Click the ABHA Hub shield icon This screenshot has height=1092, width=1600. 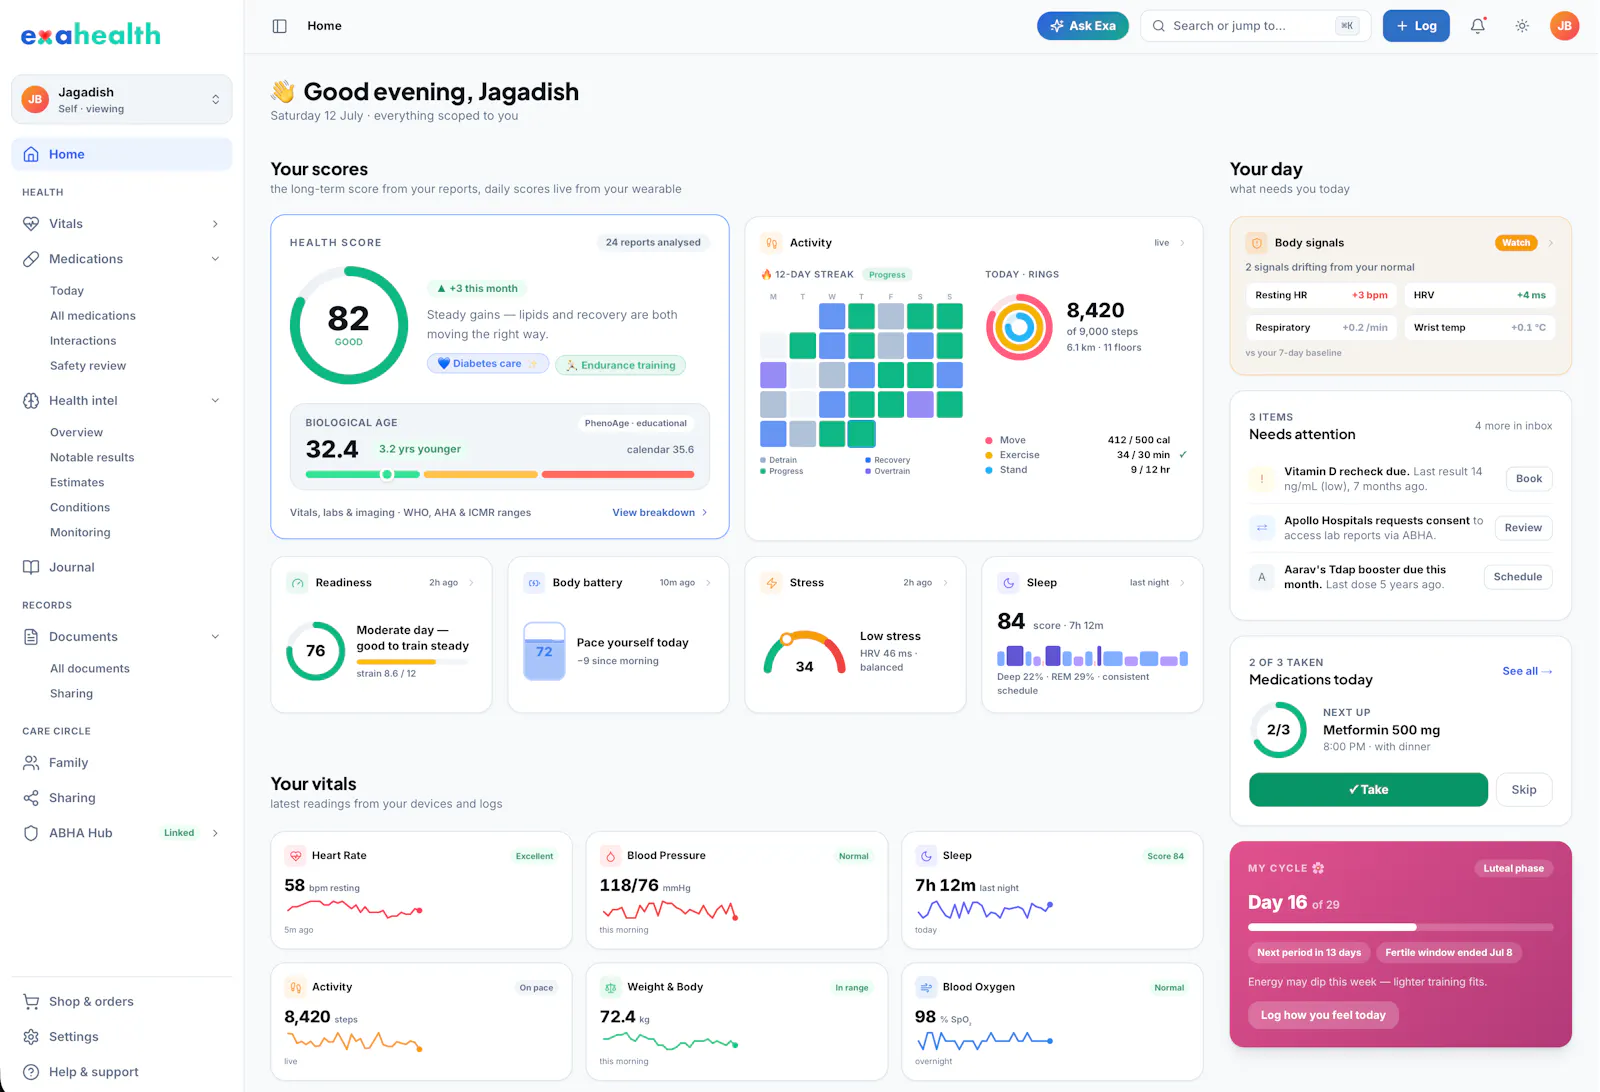click(31, 833)
